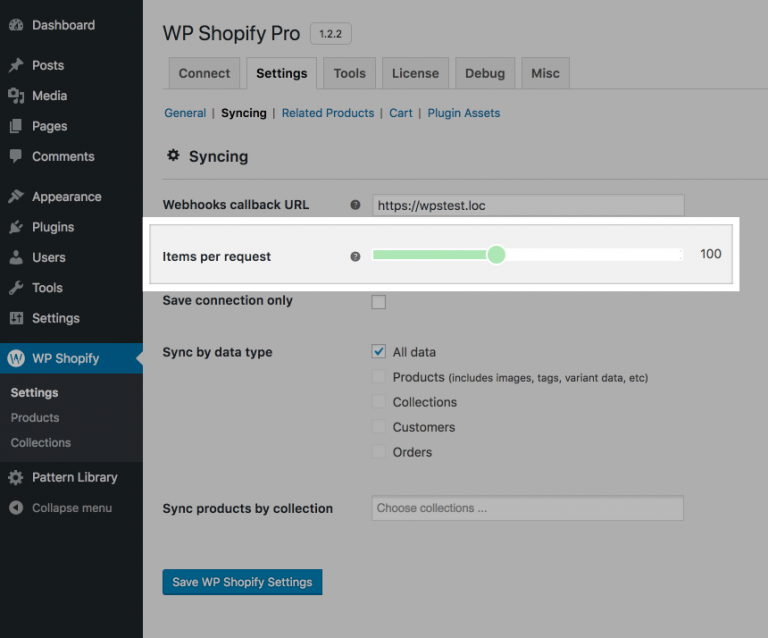This screenshot has height=638, width=768.
Task: Open the Dashboard icon in sidebar
Action: (x=16, y=25)
